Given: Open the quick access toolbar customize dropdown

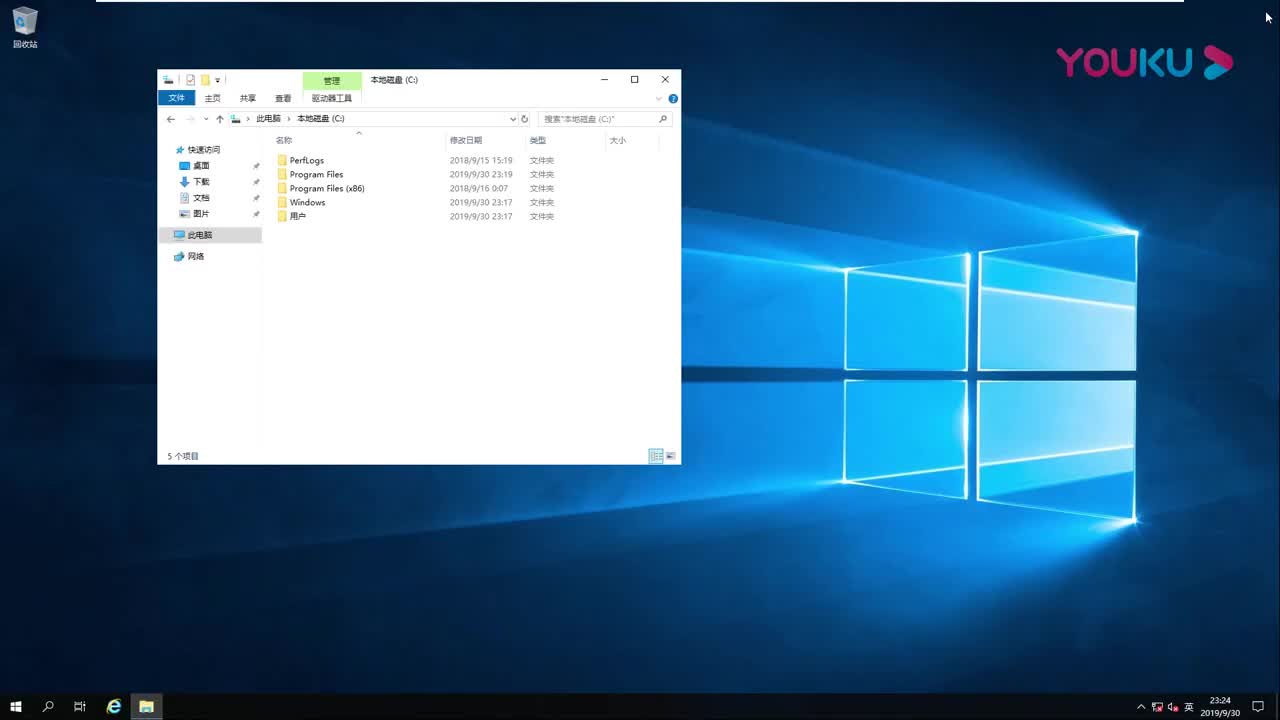Looking at the screenshot, I should [x=217, y=80].
